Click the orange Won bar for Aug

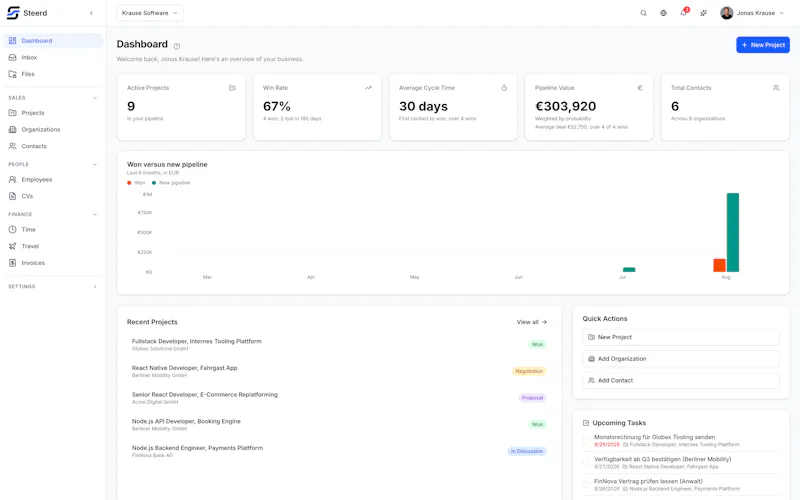719,265
